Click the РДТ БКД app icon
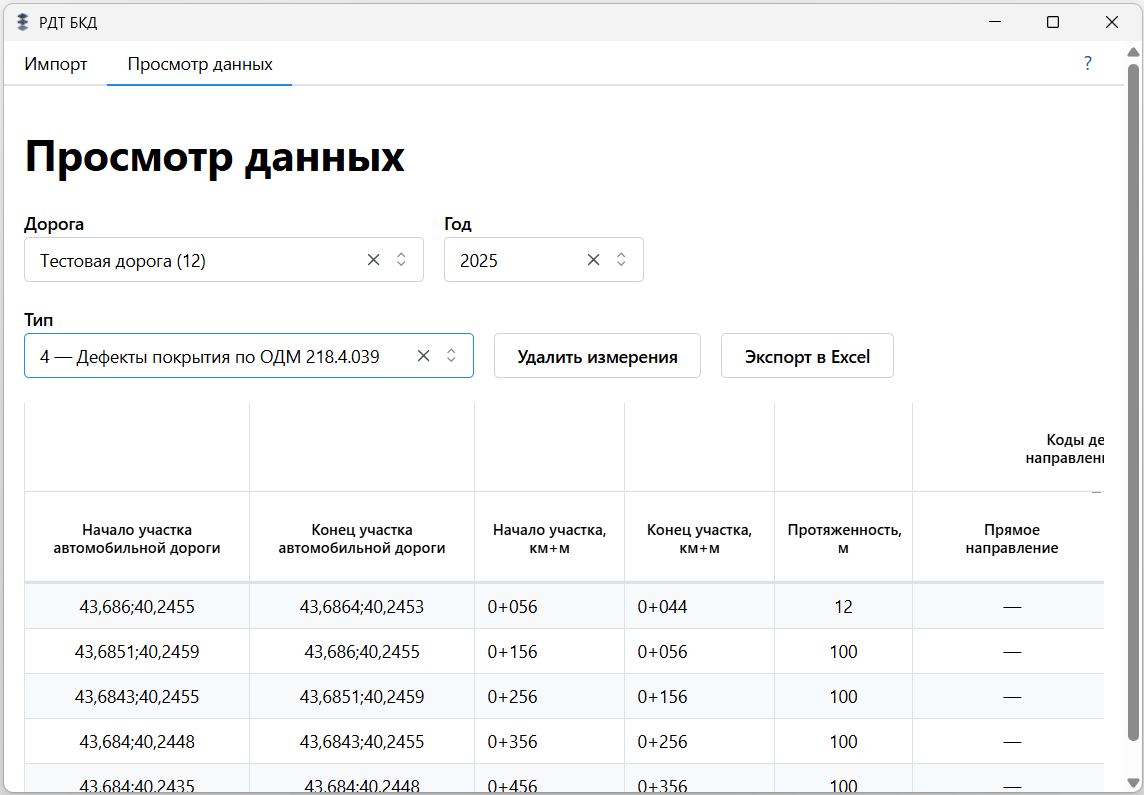 (23, 23)
